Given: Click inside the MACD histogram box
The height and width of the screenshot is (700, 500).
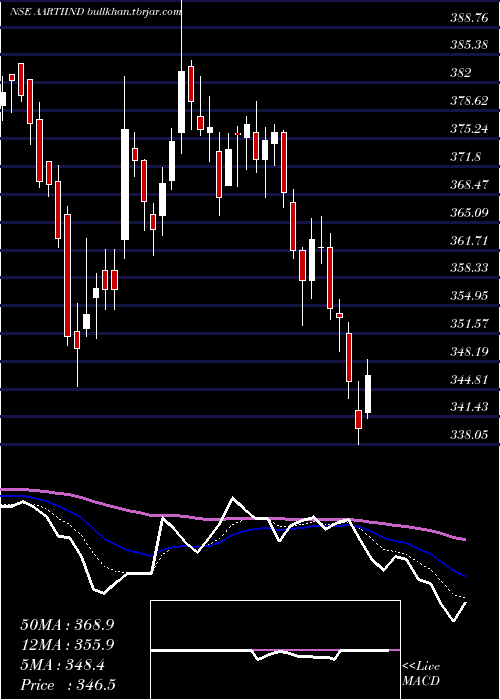Looking at the screenshot, I should pos(275,650).
